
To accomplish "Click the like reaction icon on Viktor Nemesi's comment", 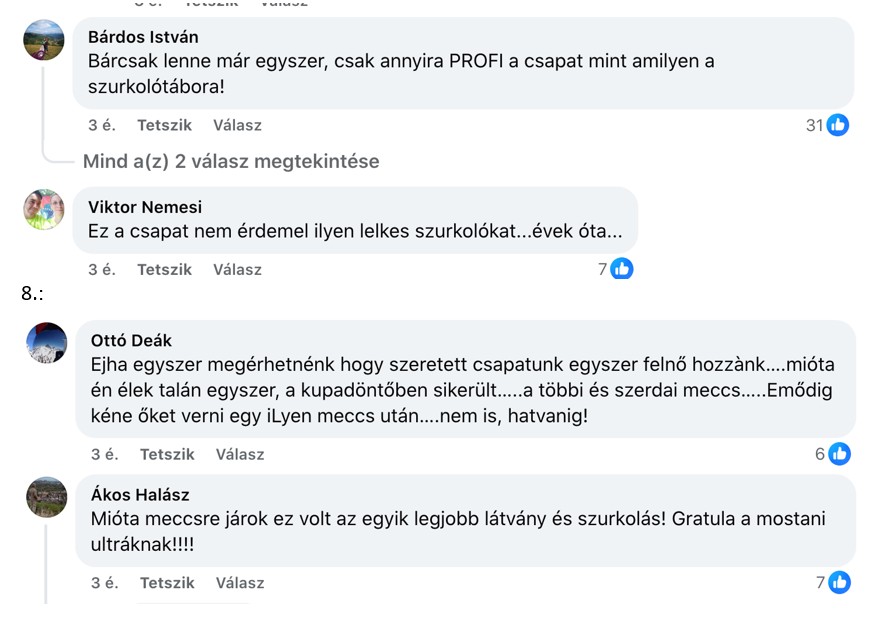I will pyautogui.click(x=622, y=269).
